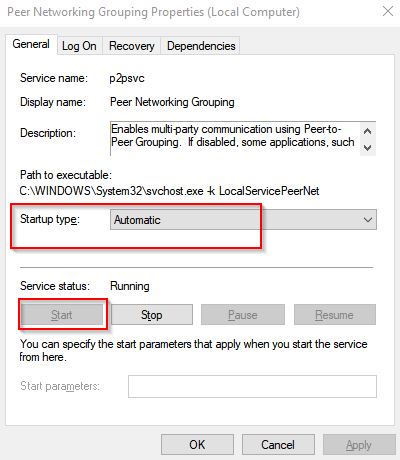Click the Pause service button
400x460 pixels.
tap(243, 315)
